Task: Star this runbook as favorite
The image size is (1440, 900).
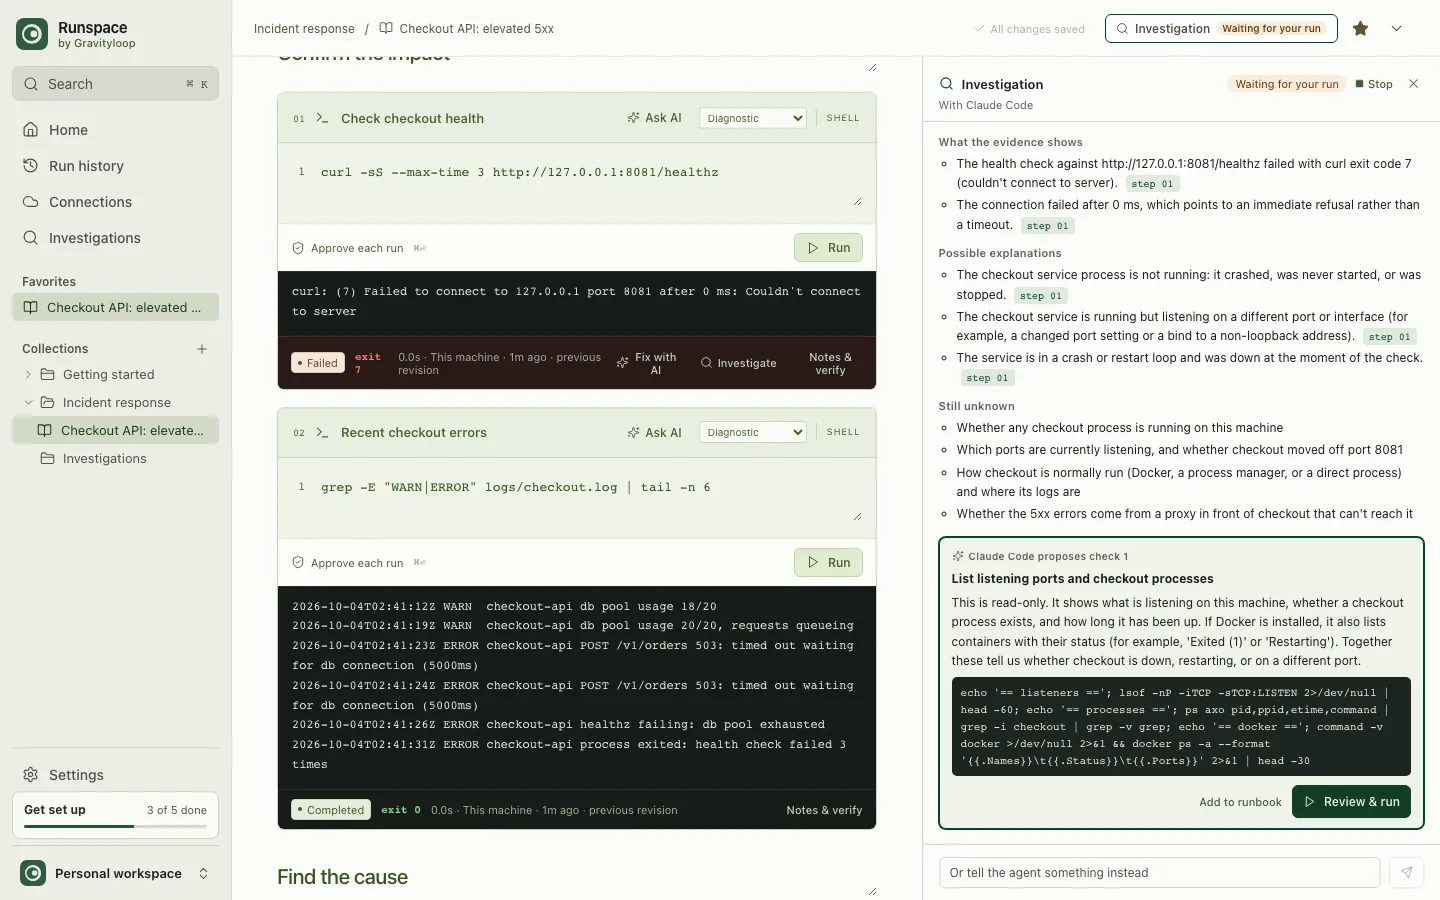Action: pyautogui.click(x=1360, y=29)
